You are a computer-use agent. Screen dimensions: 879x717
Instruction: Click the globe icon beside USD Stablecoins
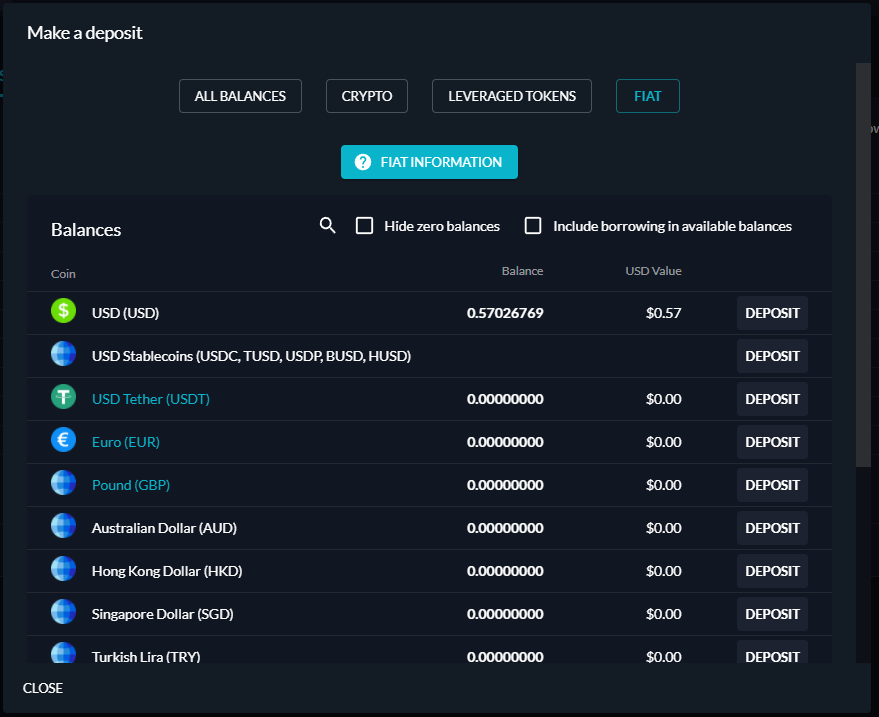click(x=63, y=354)
